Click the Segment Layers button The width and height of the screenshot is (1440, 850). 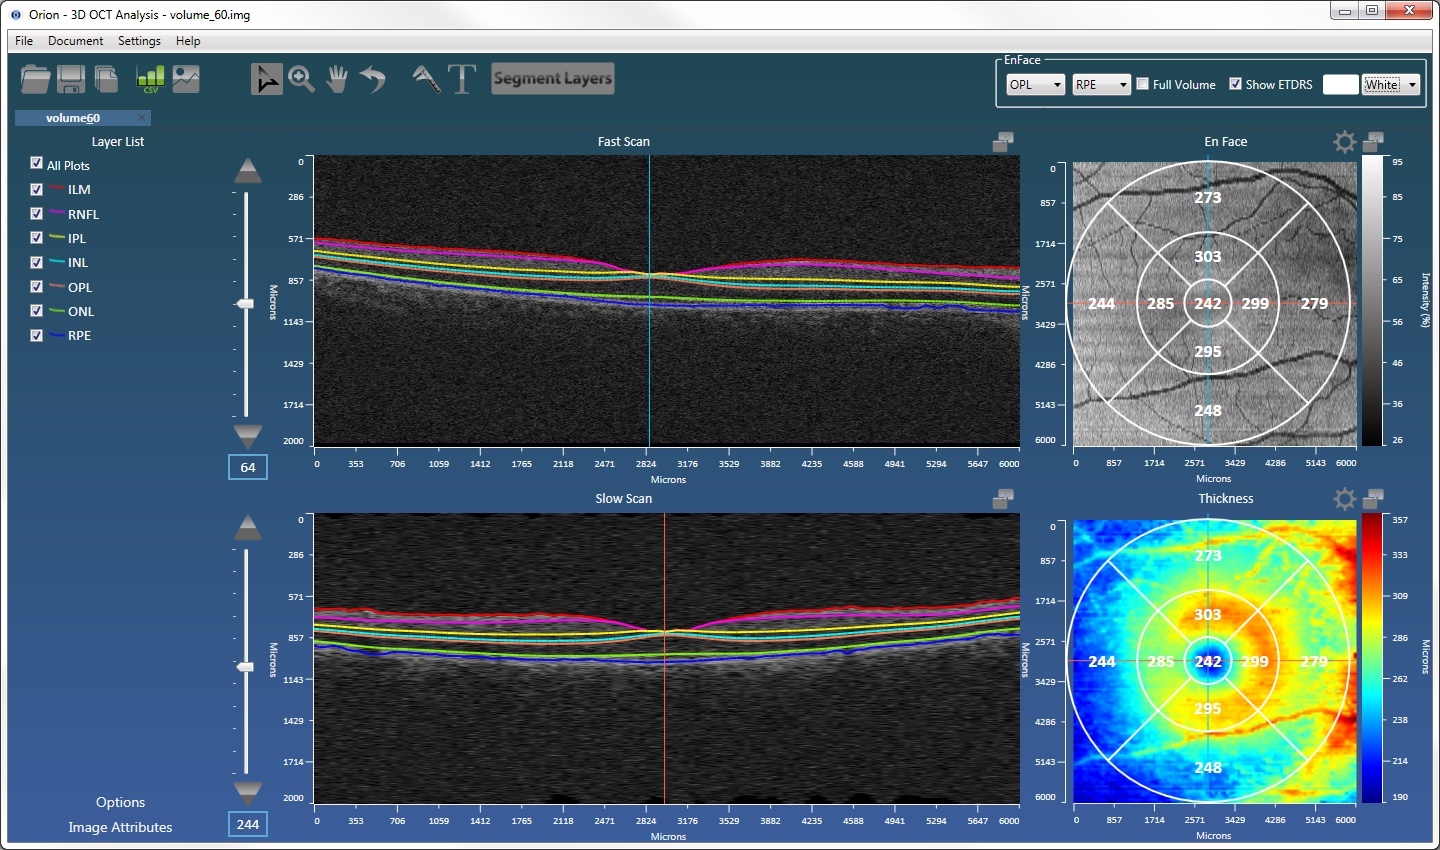(553, 79)
